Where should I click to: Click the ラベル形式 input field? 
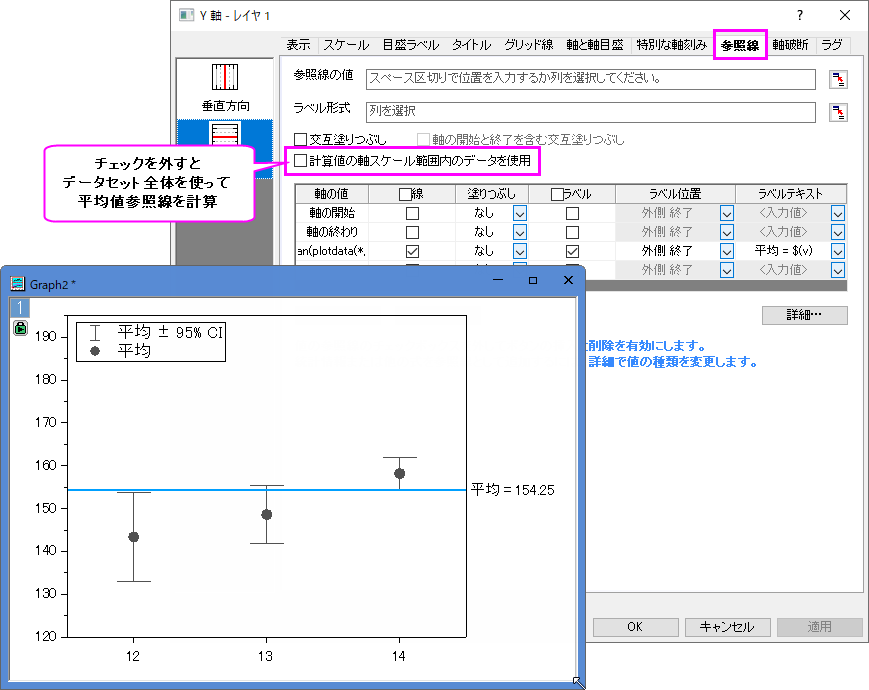[x=591, y=112]
